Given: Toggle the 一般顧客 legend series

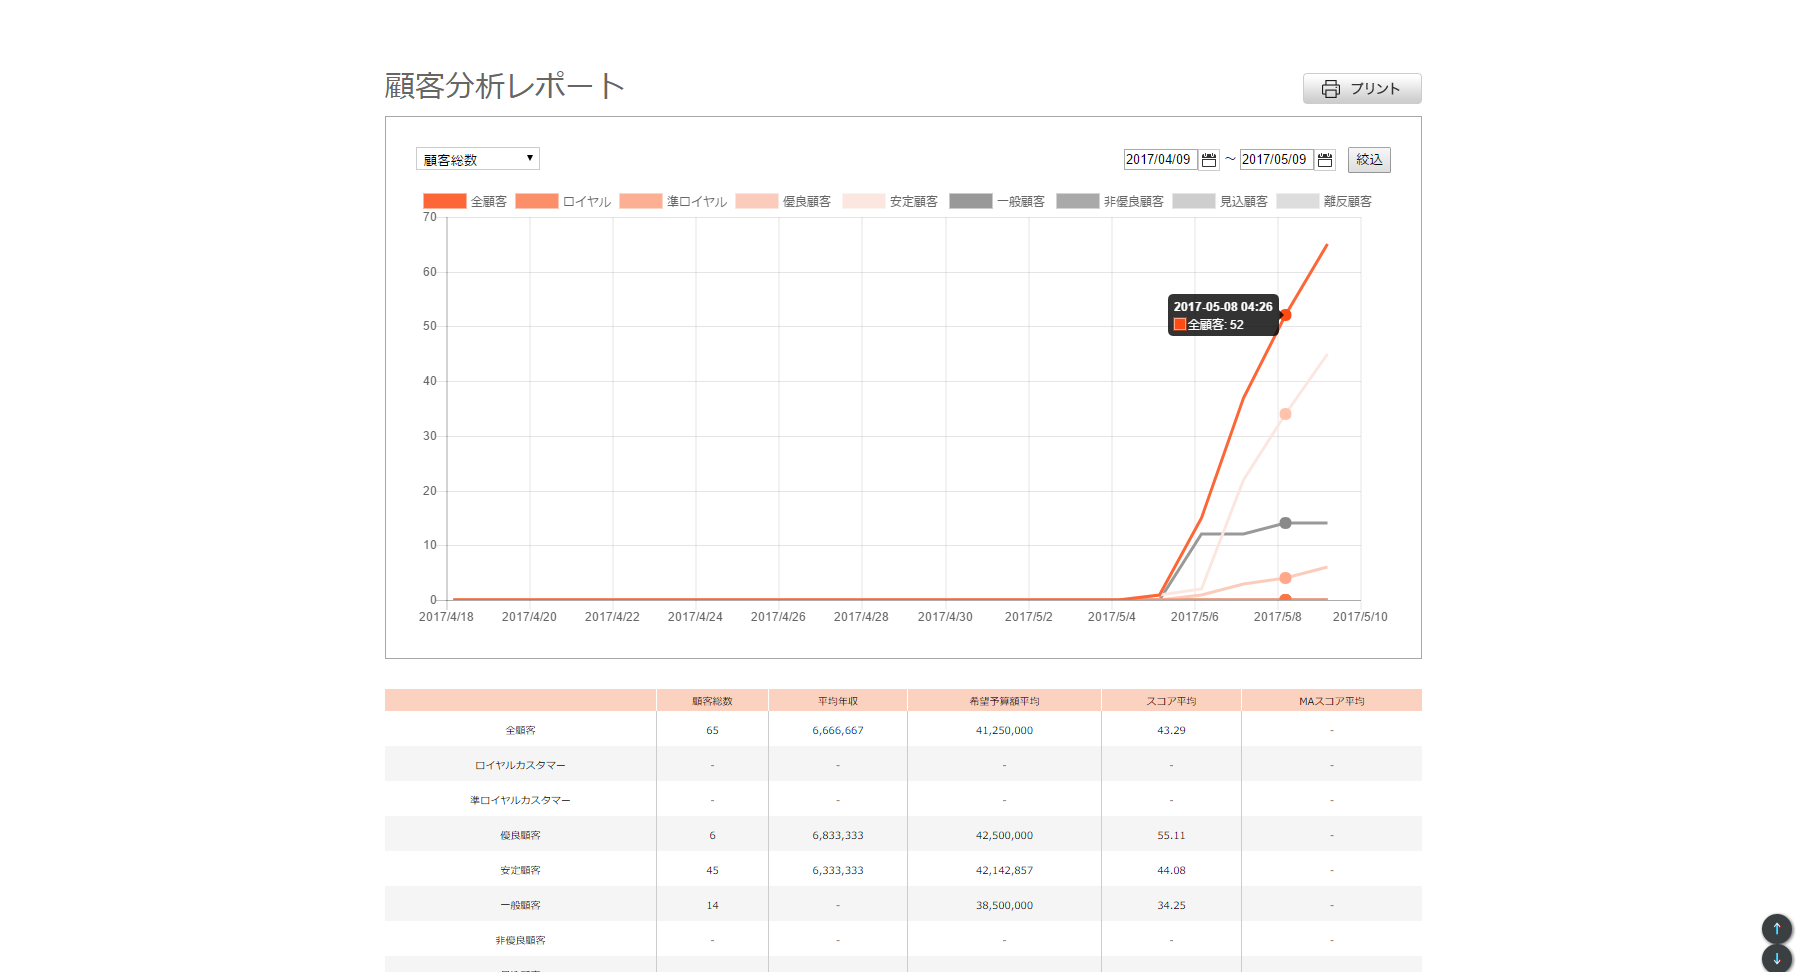Looking at the screenshot, I should 997,201.
